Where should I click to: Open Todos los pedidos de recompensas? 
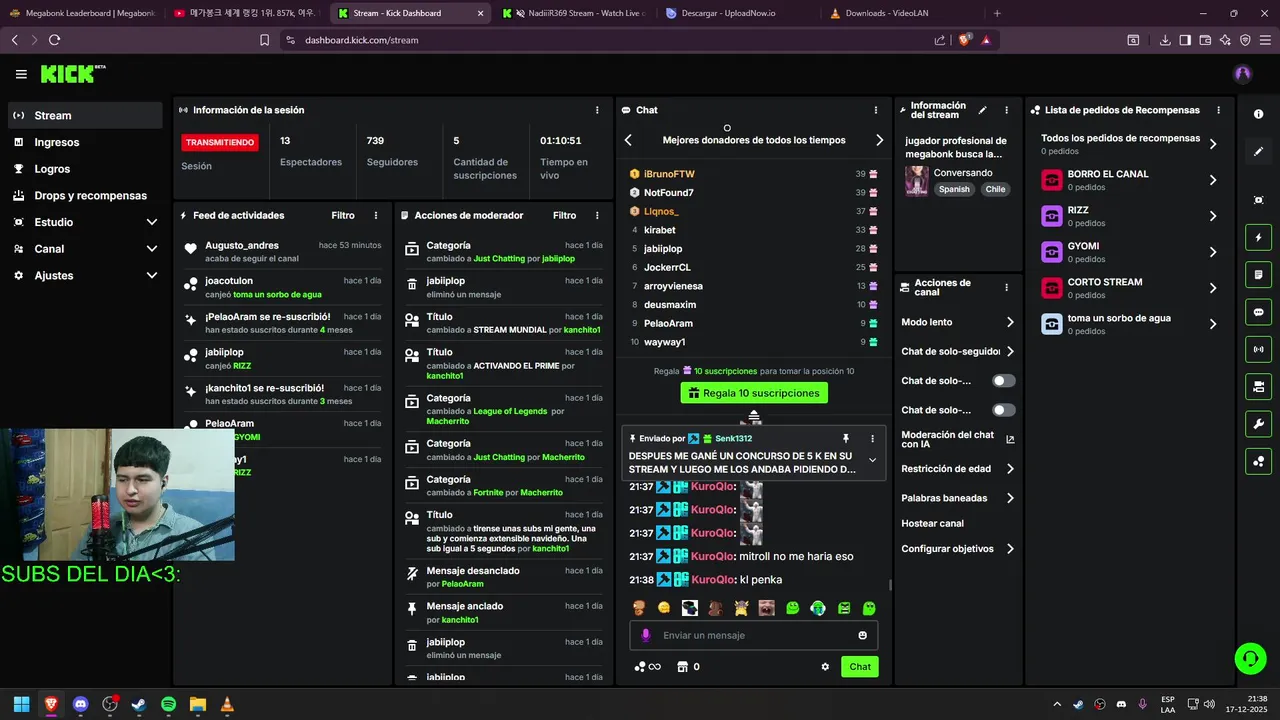point(1130,144)
